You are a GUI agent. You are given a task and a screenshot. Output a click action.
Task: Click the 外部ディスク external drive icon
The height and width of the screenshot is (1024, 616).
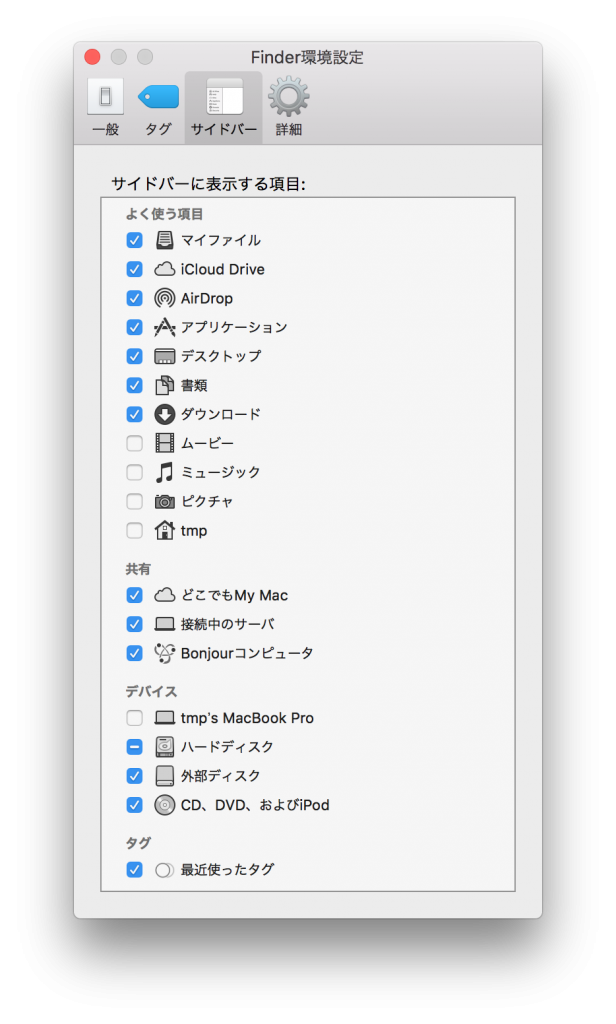tap(165, 776)
